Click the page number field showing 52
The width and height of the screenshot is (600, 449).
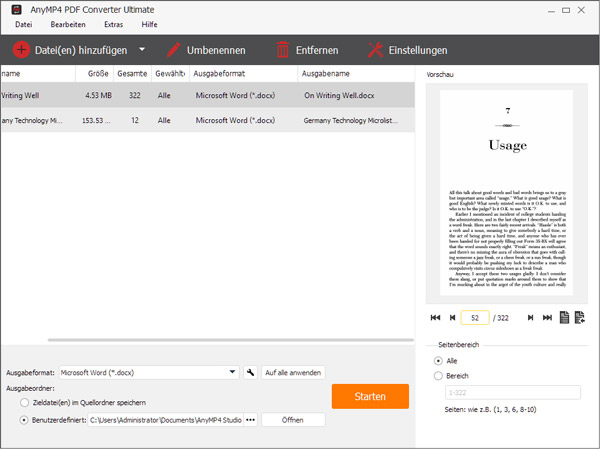pyautogui.click(x=475, y=318)
